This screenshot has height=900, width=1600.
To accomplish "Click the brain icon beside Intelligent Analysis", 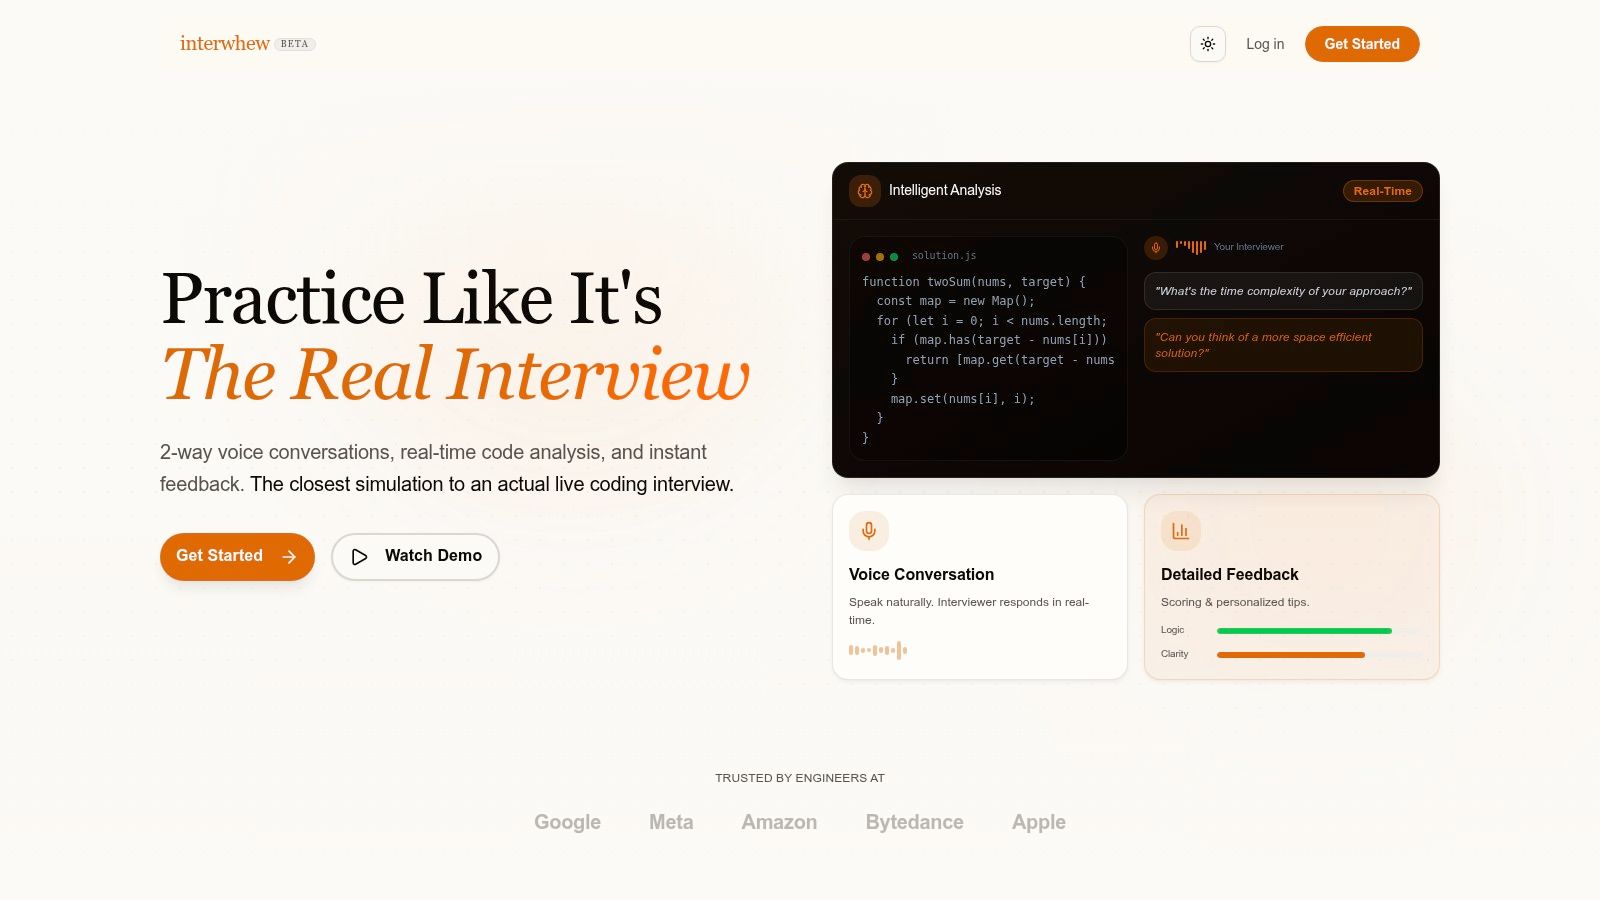I will [865, 190].
